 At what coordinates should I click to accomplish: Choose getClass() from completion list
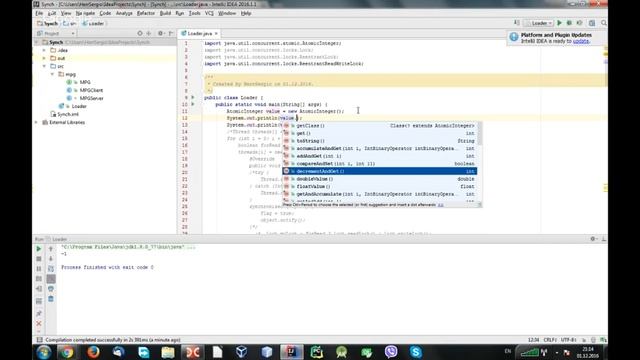pyautogui.click(x=380, y=126)
